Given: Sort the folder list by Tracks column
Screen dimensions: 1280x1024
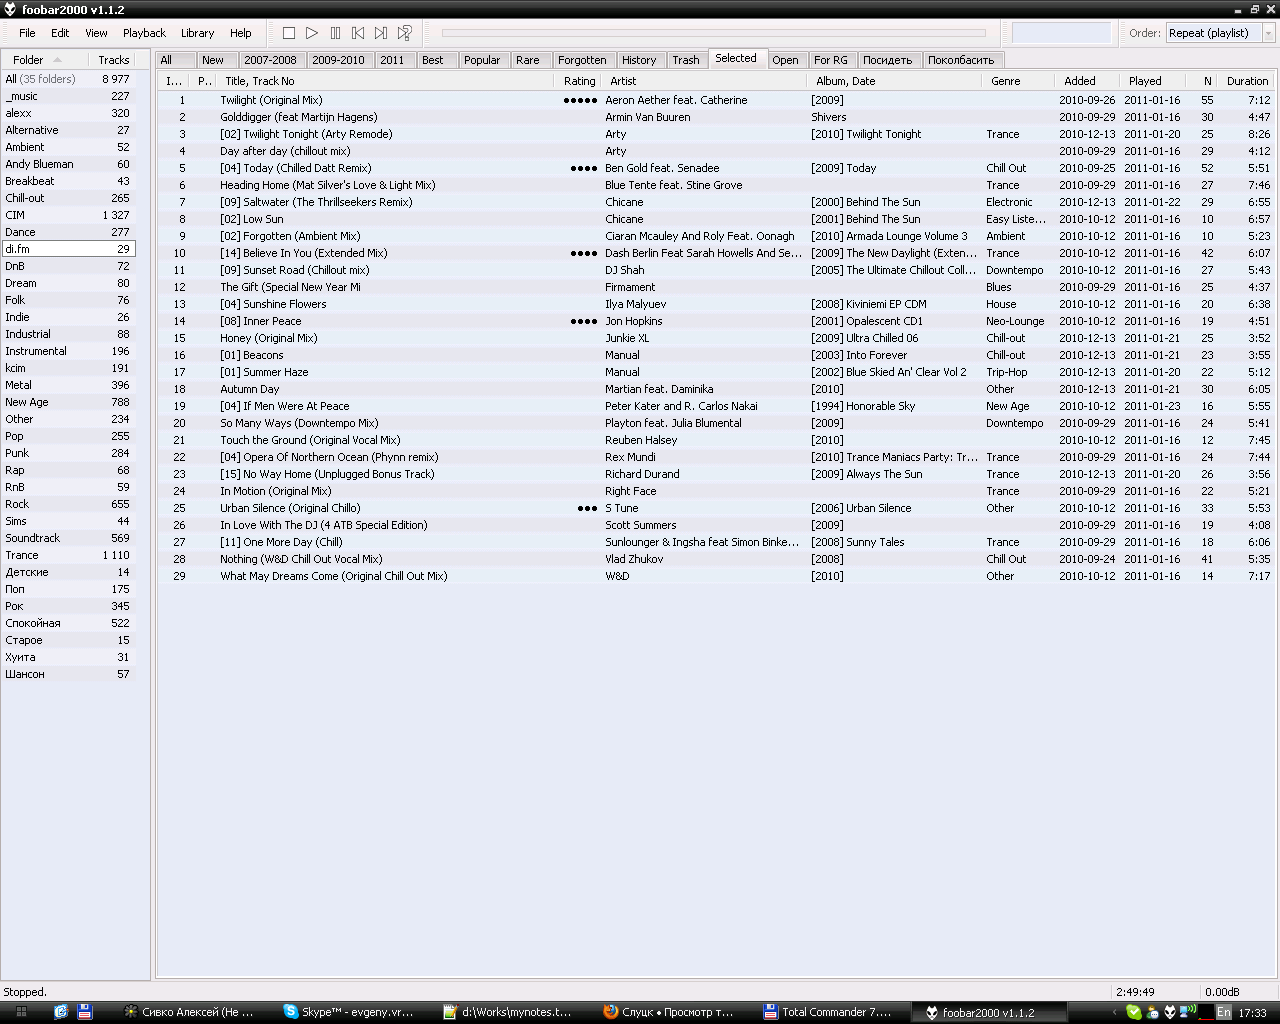Looking at the screenshot, I should pyautogui.click(x=113, y=60).
